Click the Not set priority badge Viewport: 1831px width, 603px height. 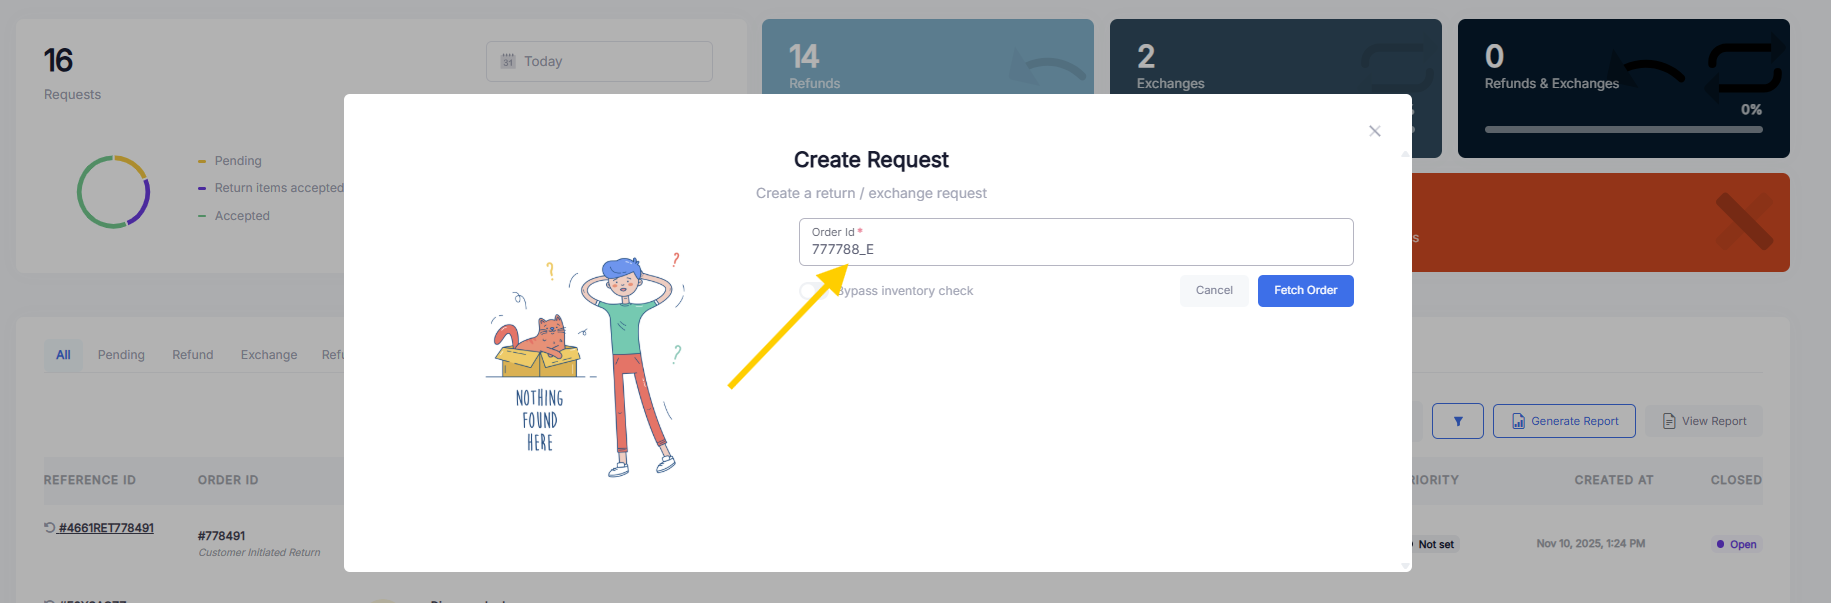(1435, 544)
